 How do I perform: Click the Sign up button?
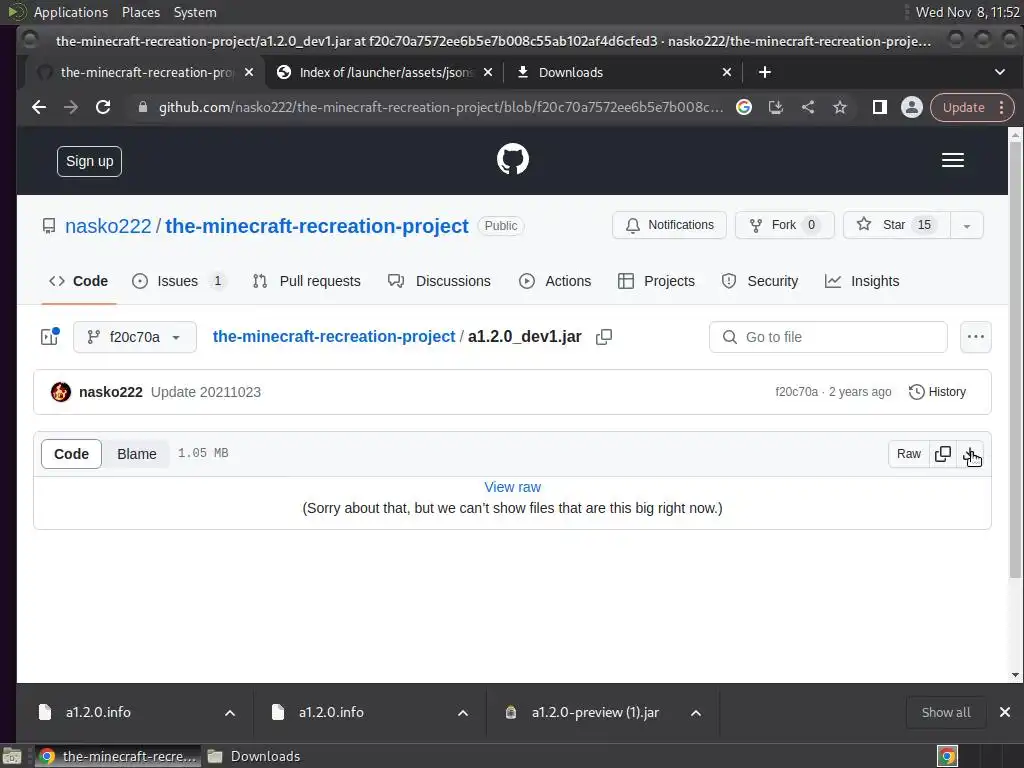pyautogui.click(x=89, y=161)
